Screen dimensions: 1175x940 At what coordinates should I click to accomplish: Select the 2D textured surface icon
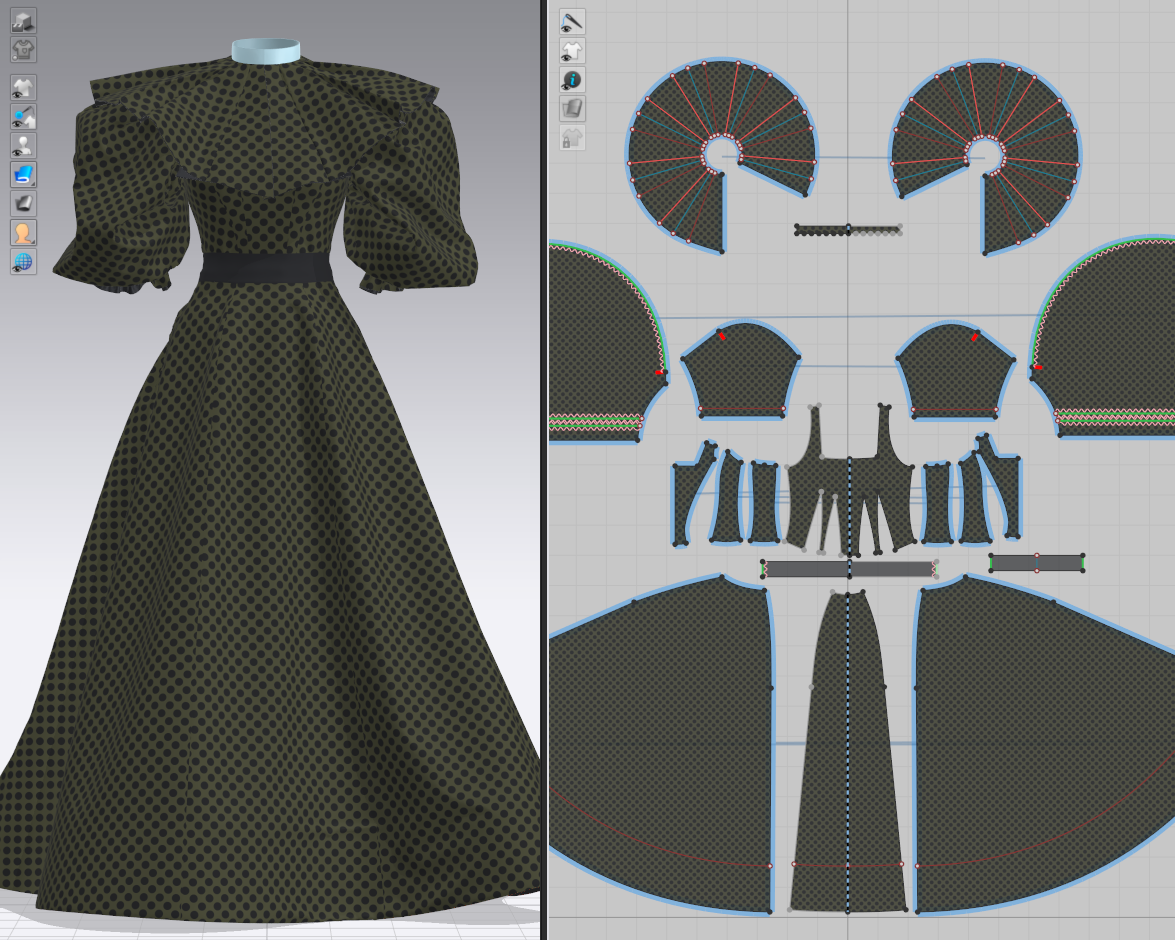[573, 108]
